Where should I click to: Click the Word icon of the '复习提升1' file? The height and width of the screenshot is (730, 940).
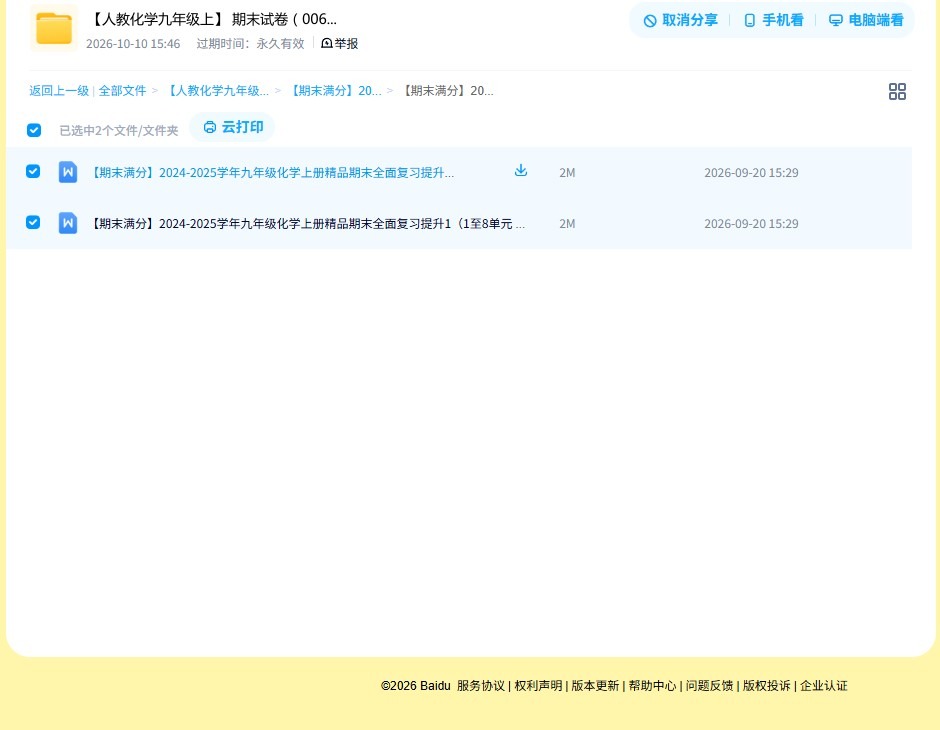[68, 223]
